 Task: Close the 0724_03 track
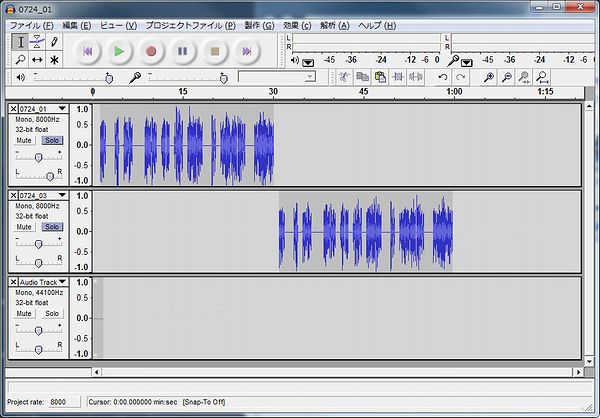(13, 195)
